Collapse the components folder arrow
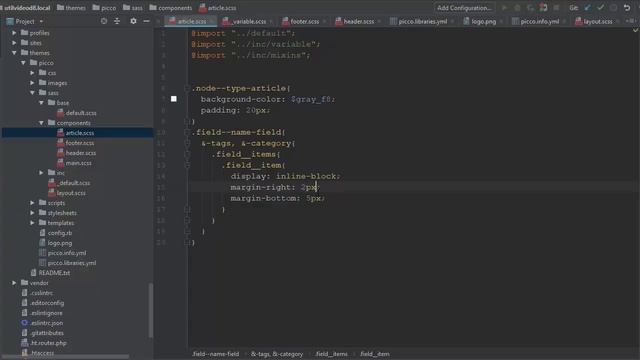640x360 pixels. point(41,123)
